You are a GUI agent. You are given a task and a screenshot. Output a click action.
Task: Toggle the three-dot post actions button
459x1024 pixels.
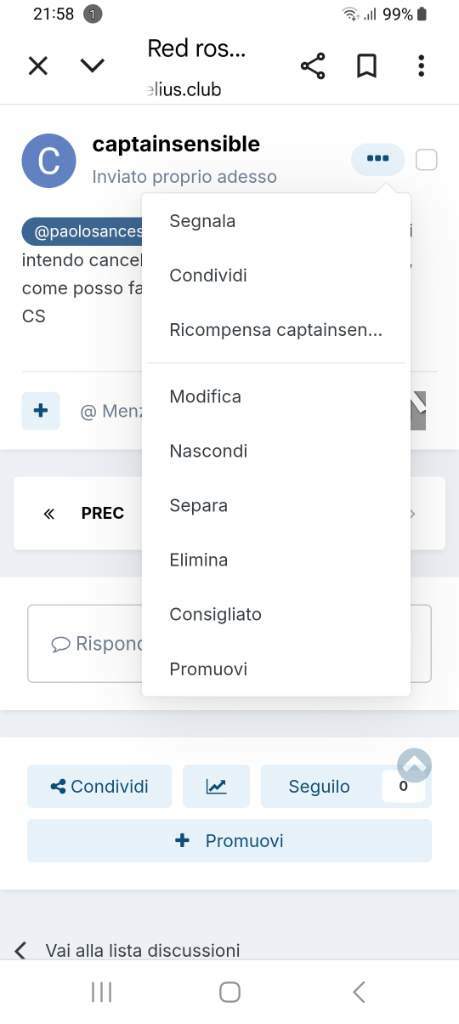pyautogui.click(x=378, y=159)
